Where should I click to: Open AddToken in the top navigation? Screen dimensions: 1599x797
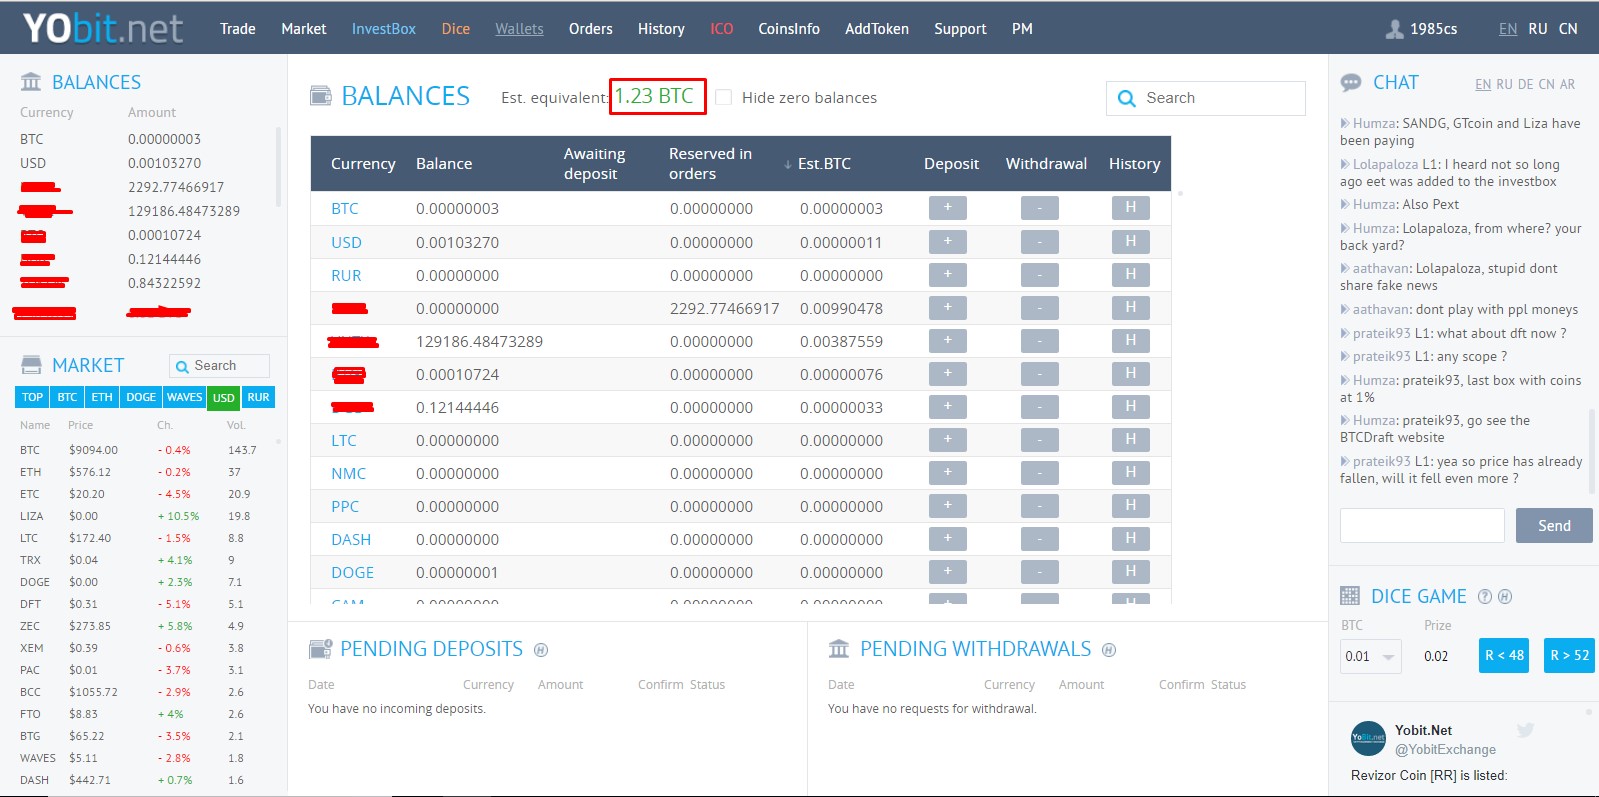[877, 29]
